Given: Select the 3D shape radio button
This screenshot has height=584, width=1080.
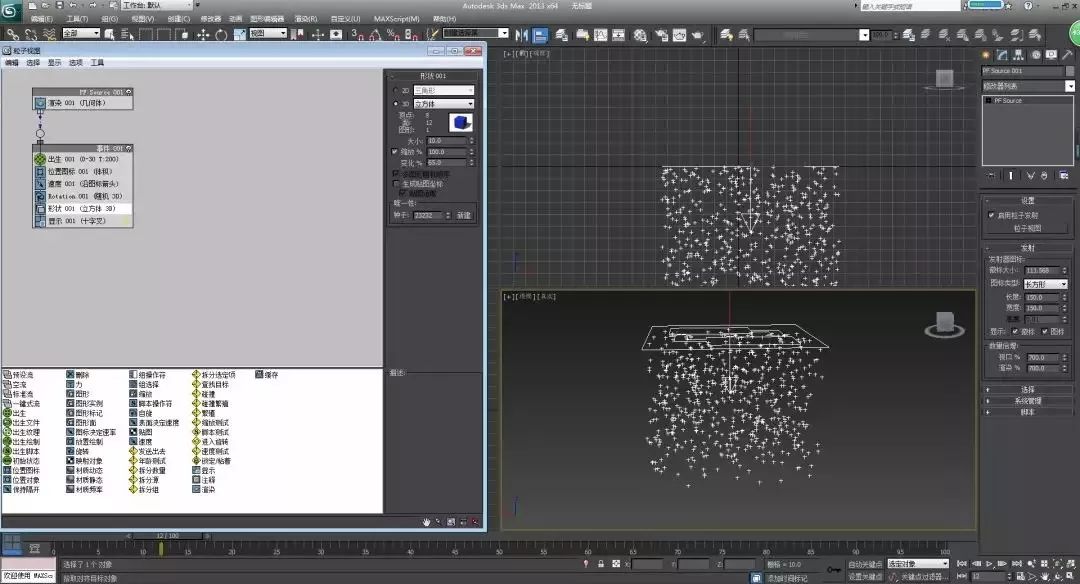Looking at the screenshot, I should click(396, 104).
